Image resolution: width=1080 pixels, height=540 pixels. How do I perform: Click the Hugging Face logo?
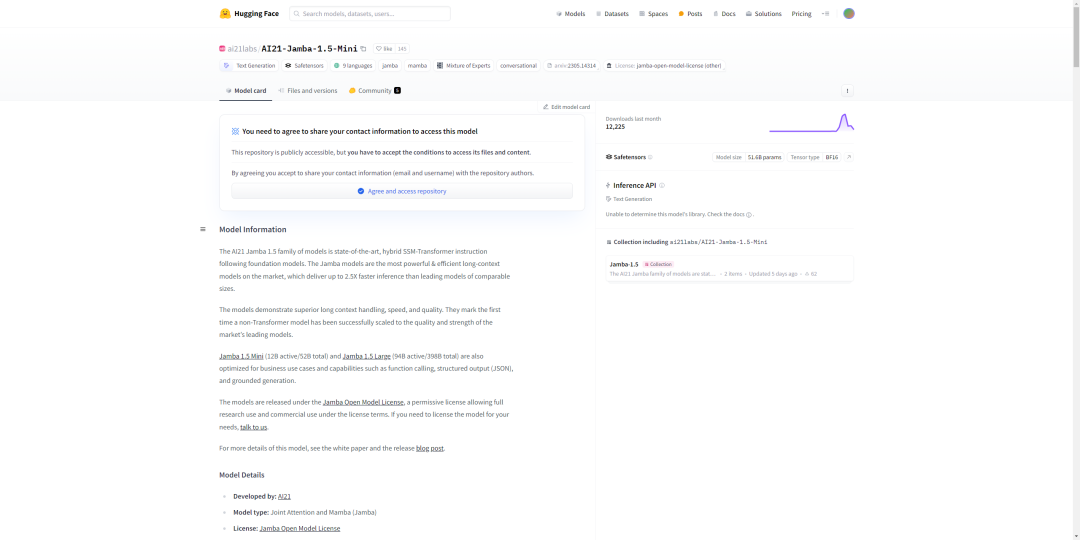point(249,14)
